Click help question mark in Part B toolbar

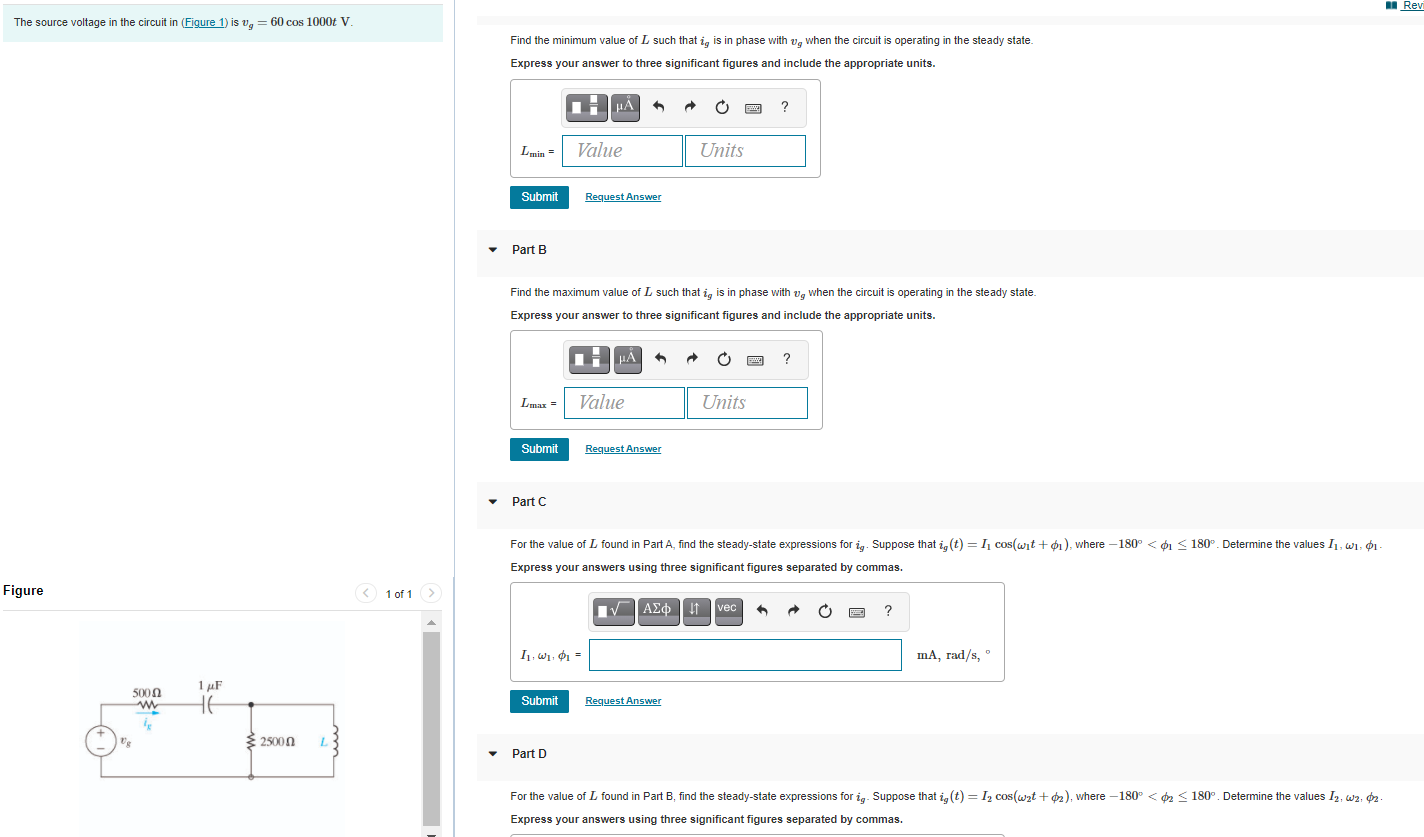point(787,359)
